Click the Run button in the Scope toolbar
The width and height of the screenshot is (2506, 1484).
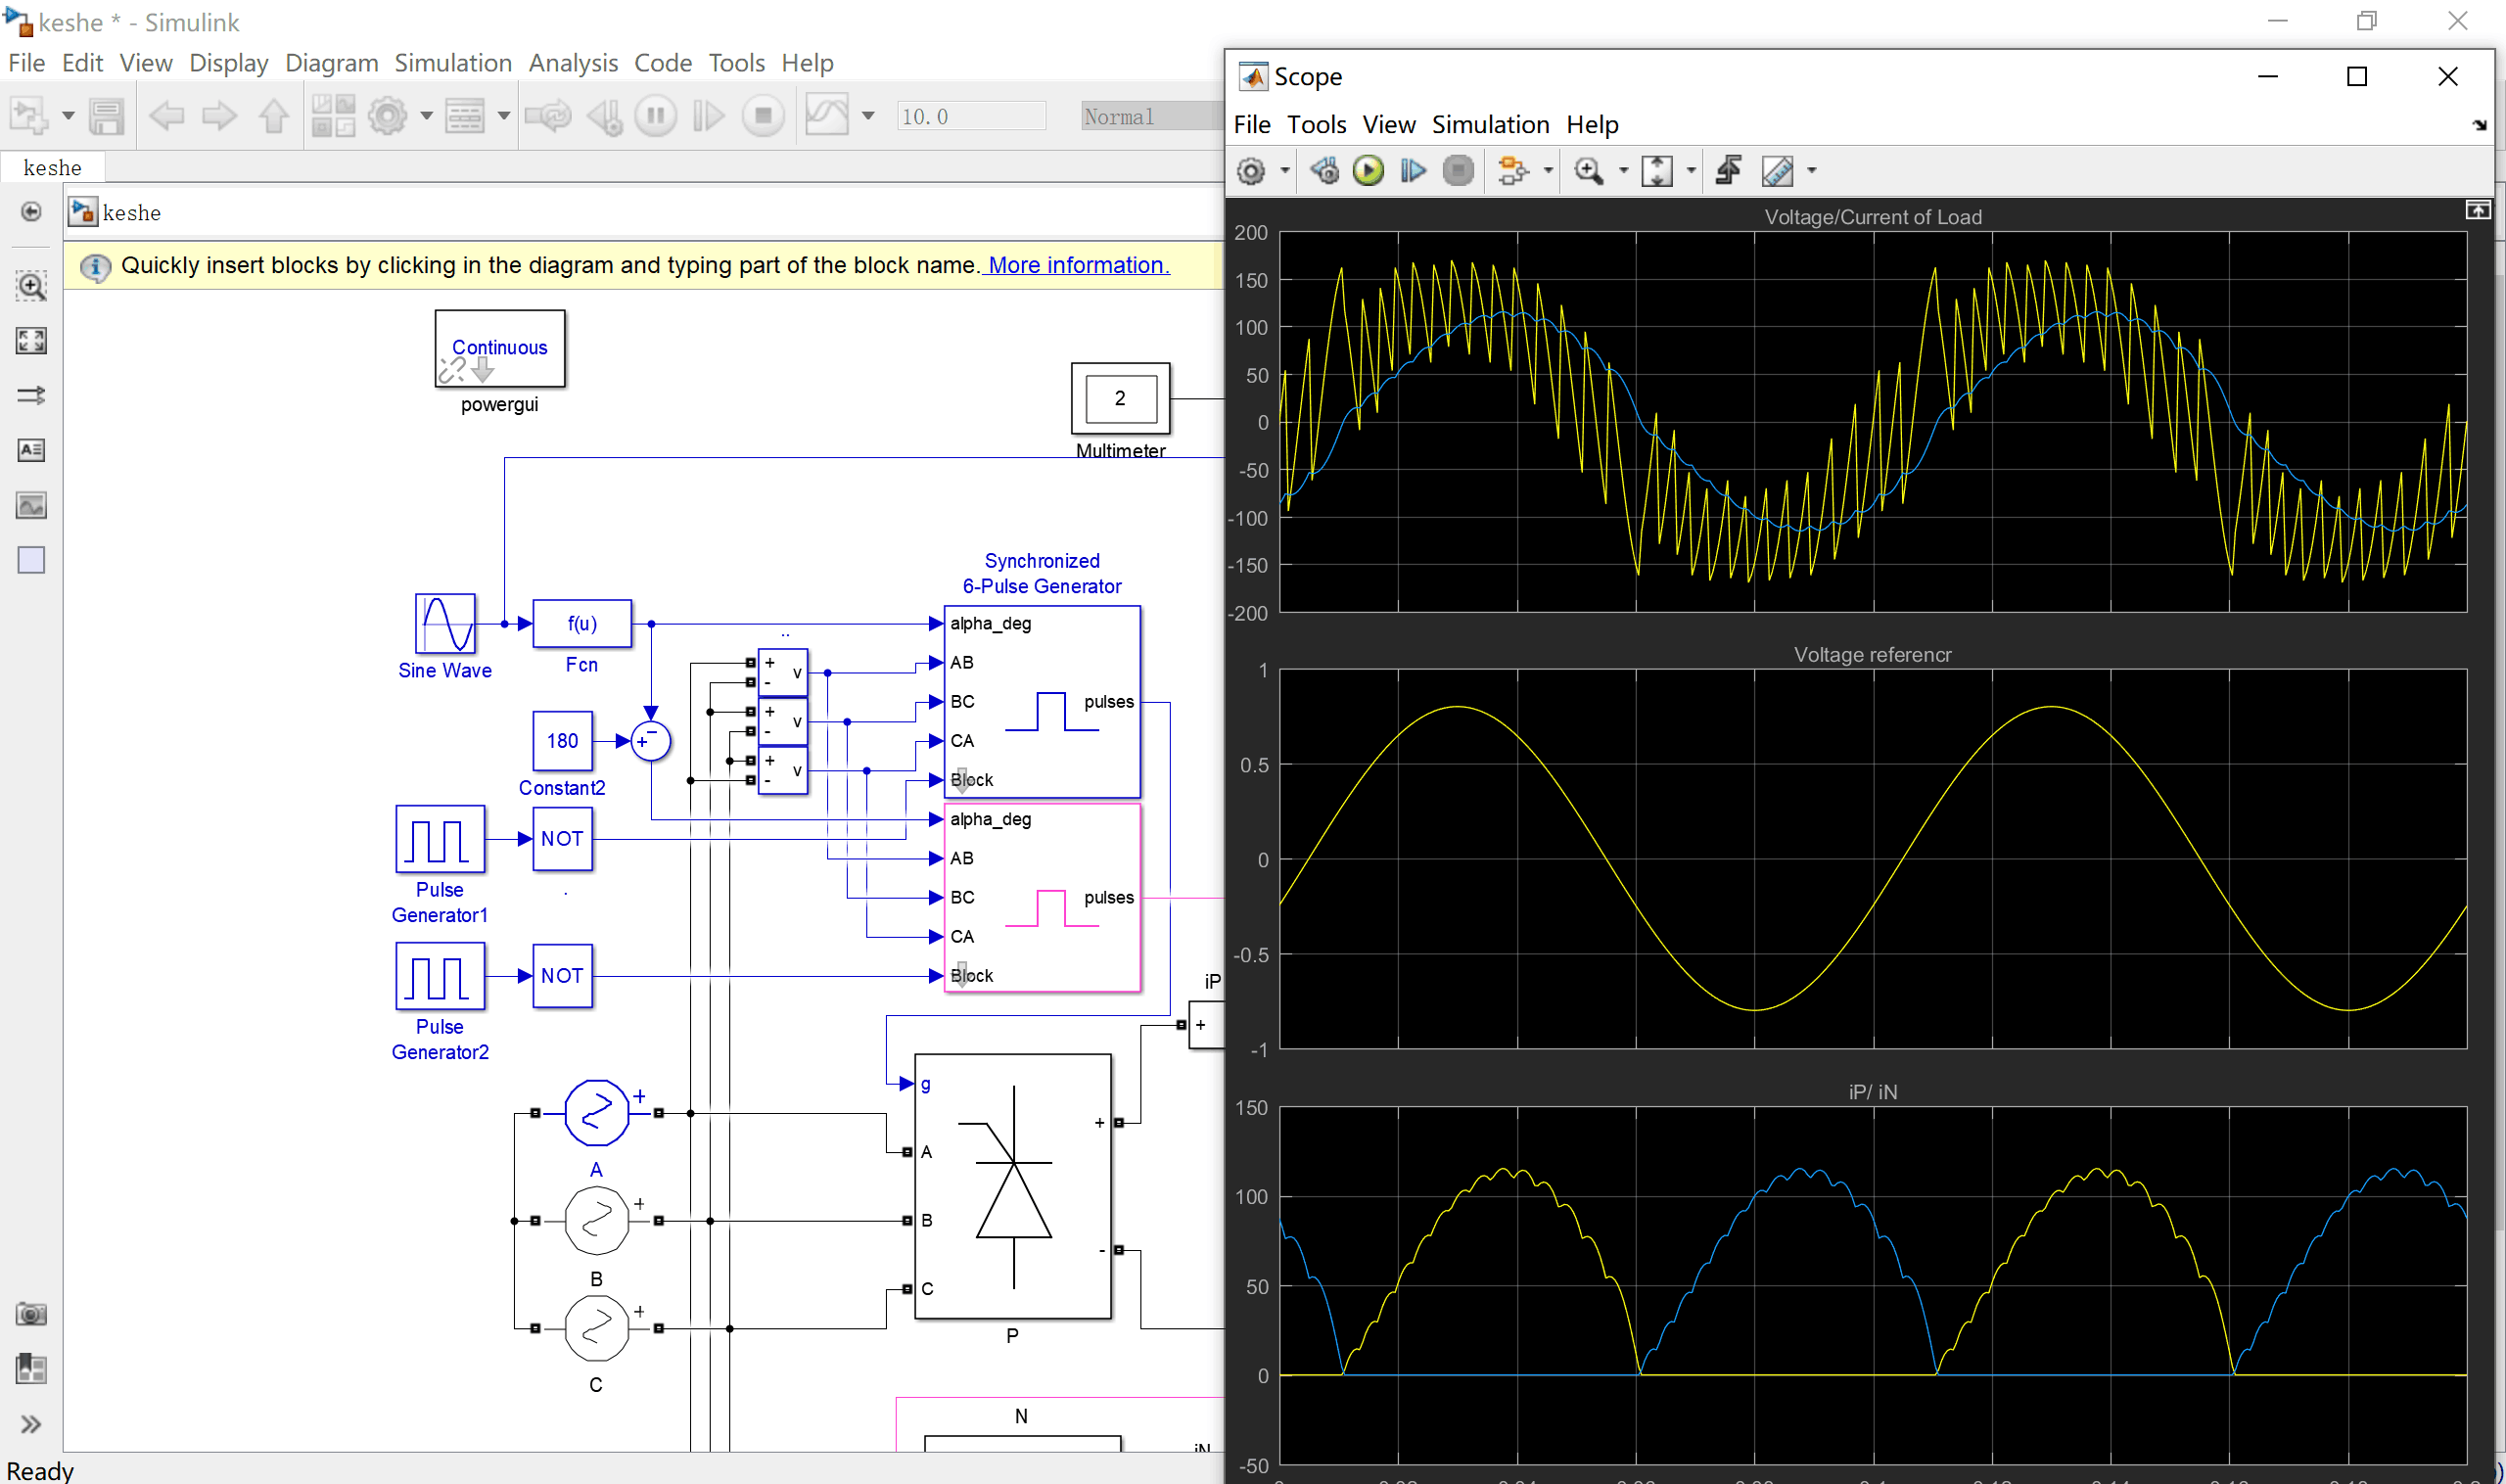click(x=1368, y=171)
